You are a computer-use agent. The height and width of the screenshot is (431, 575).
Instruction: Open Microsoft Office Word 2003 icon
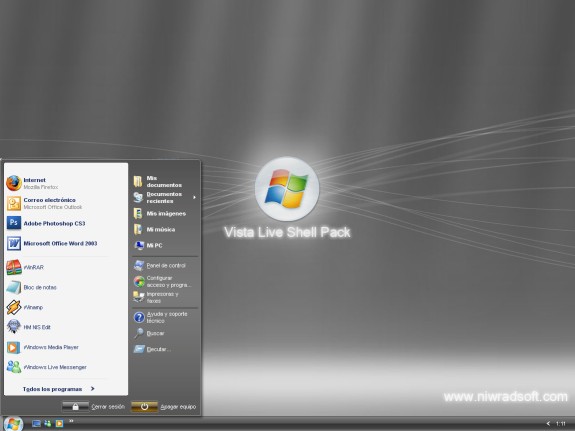pos(14,243)
